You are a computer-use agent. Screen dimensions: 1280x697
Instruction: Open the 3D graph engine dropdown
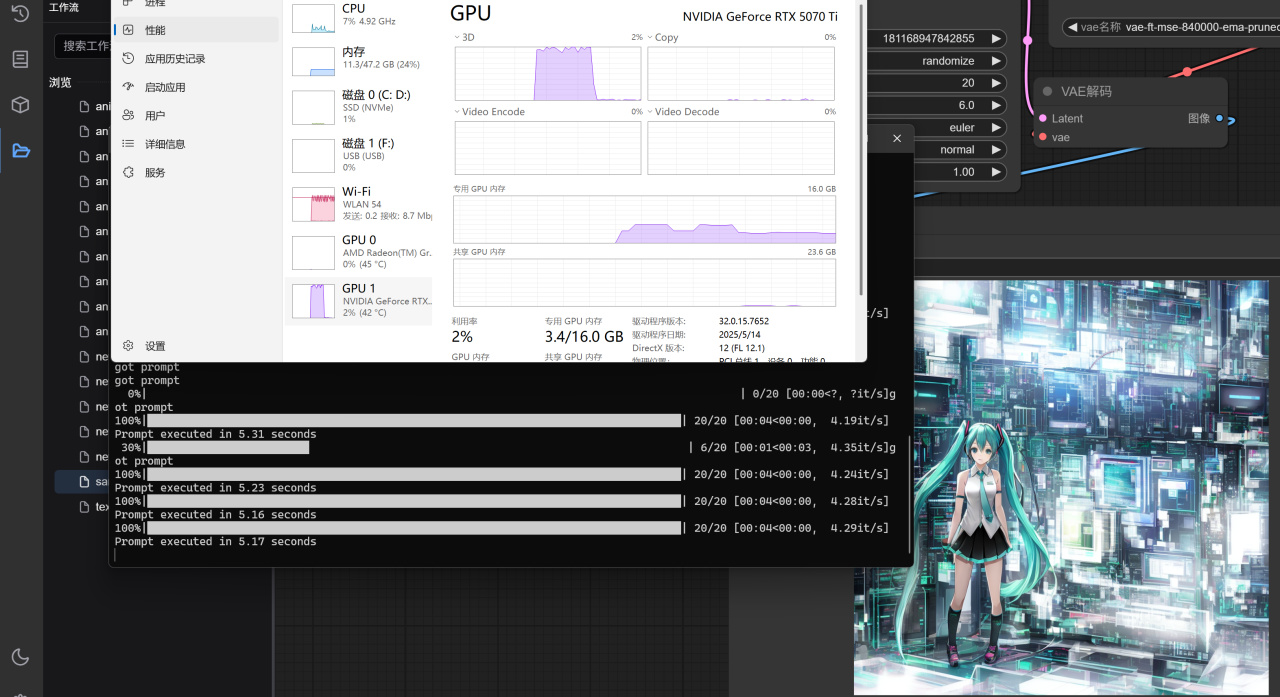[x=465, y=37]
